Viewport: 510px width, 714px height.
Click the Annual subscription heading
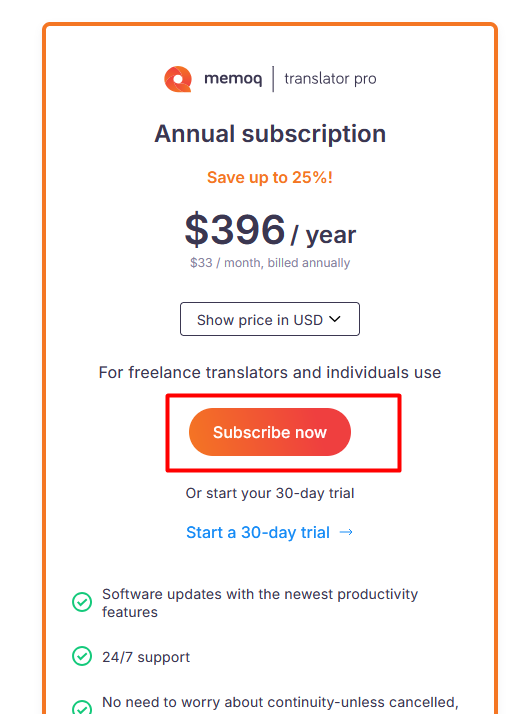coord(270,134)
